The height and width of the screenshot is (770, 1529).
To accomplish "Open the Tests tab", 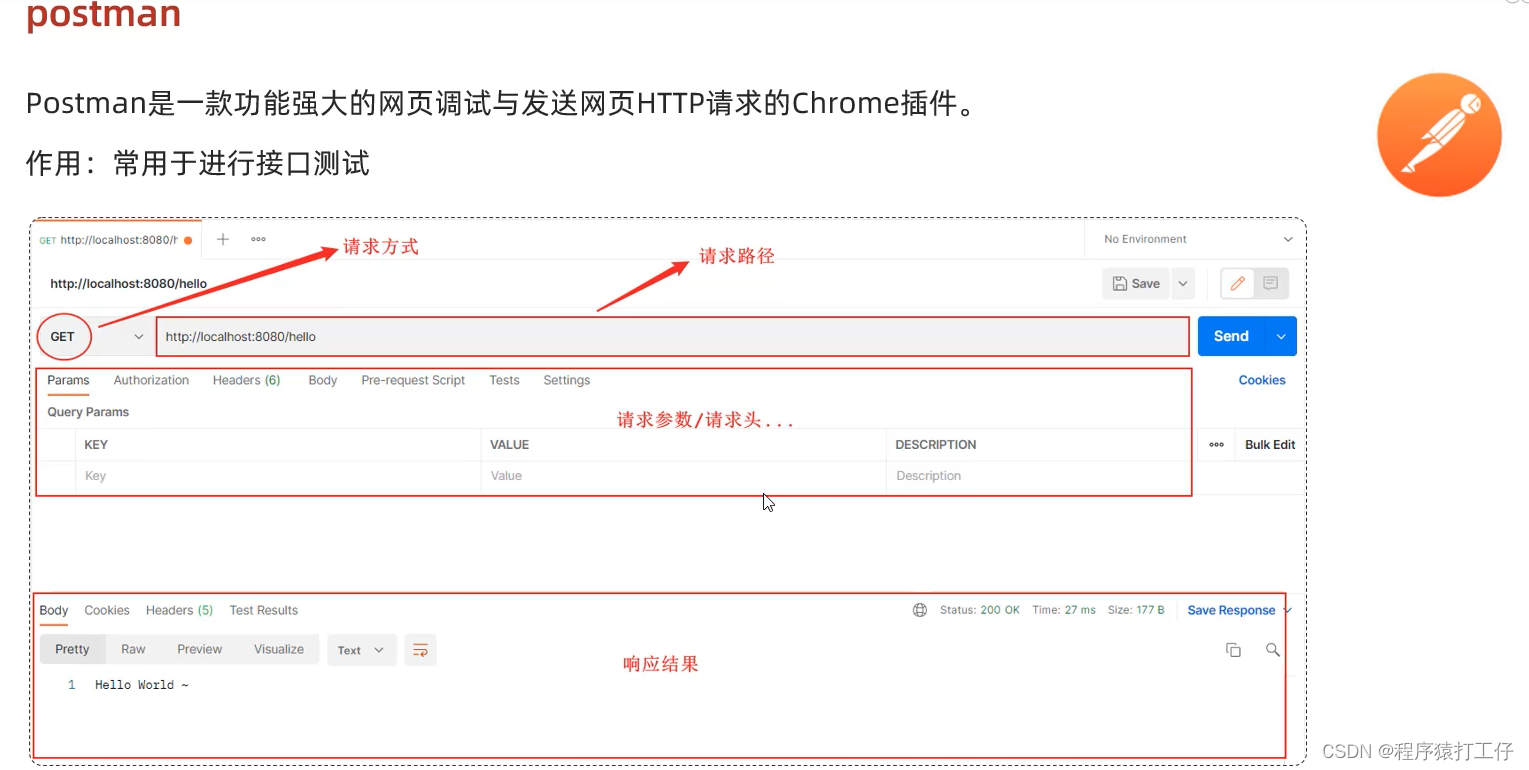I will pos(504,380).
